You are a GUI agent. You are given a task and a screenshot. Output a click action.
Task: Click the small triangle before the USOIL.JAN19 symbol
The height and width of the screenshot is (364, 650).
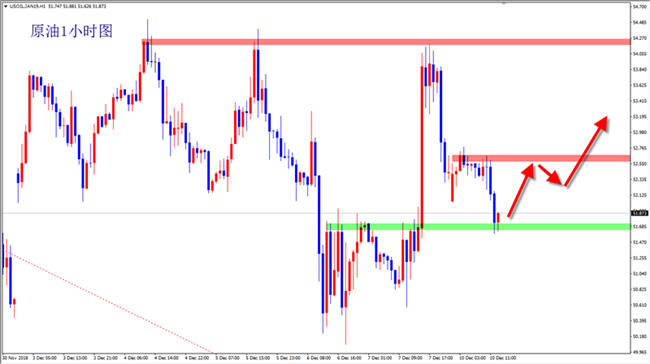5,7
